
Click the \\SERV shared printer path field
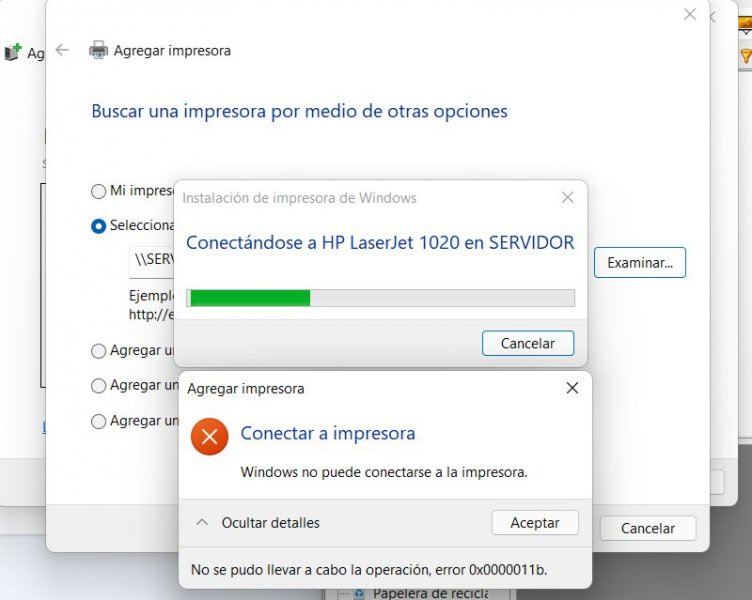tap(152, 262)
